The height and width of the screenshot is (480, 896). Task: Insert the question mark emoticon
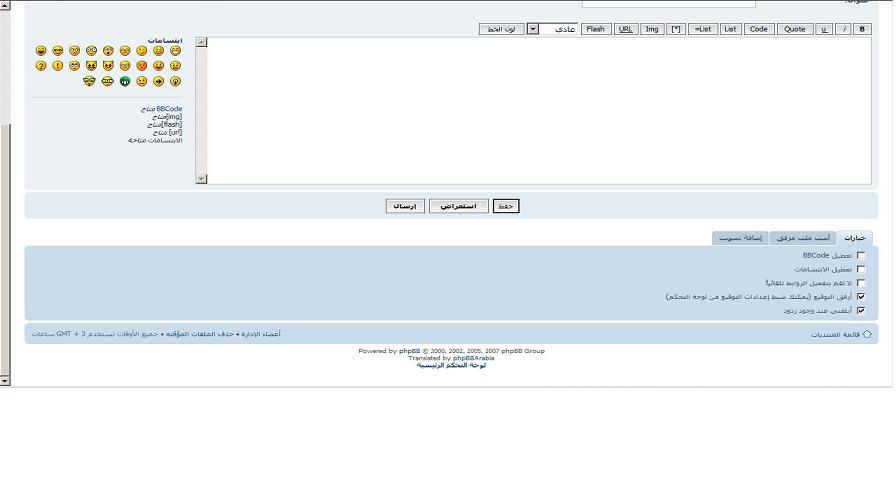[41, 66]
